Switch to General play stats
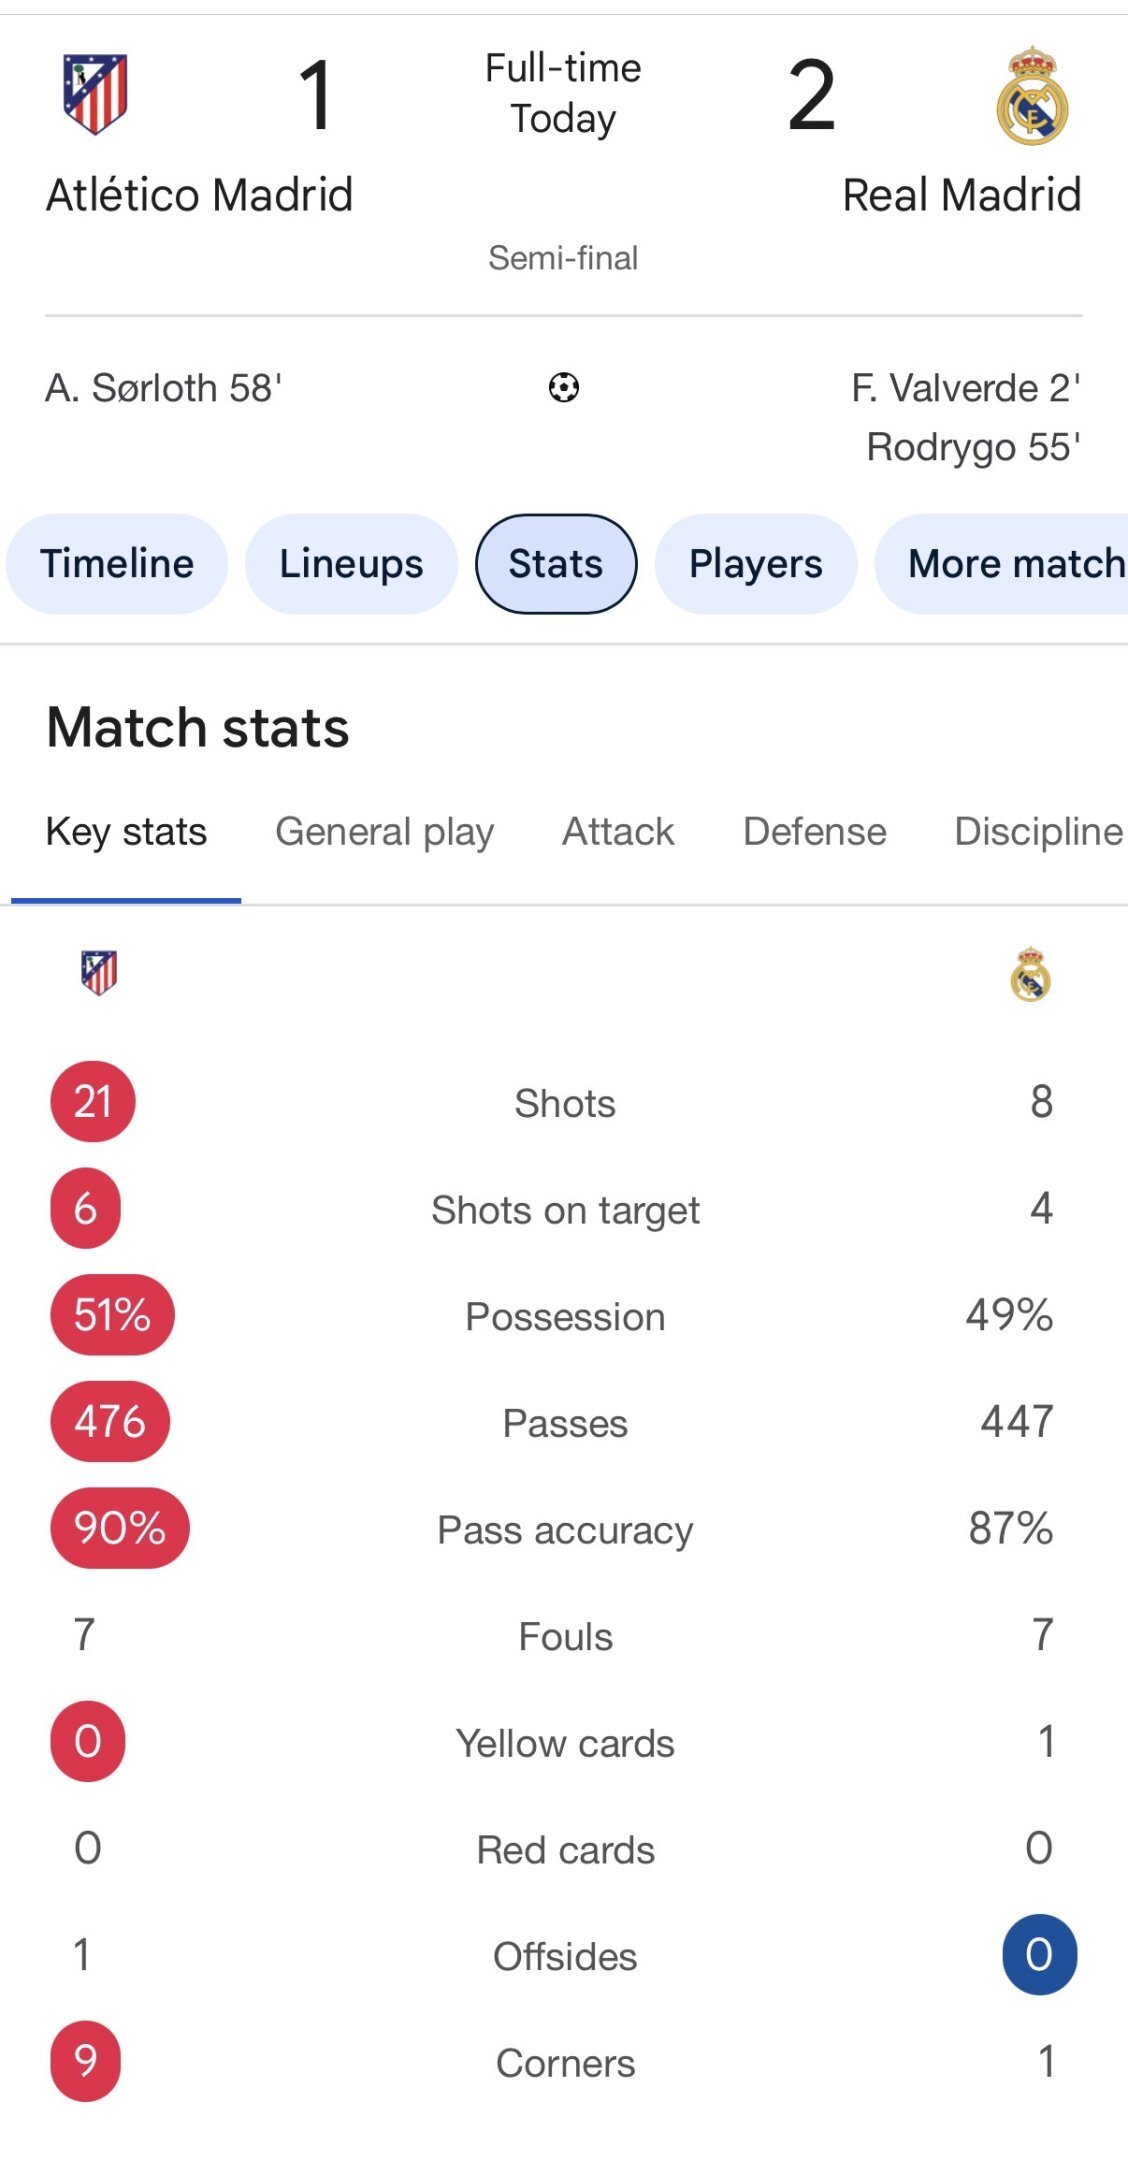The height and width of the screenshot is (2160, 1128). (x=384, y=832)
